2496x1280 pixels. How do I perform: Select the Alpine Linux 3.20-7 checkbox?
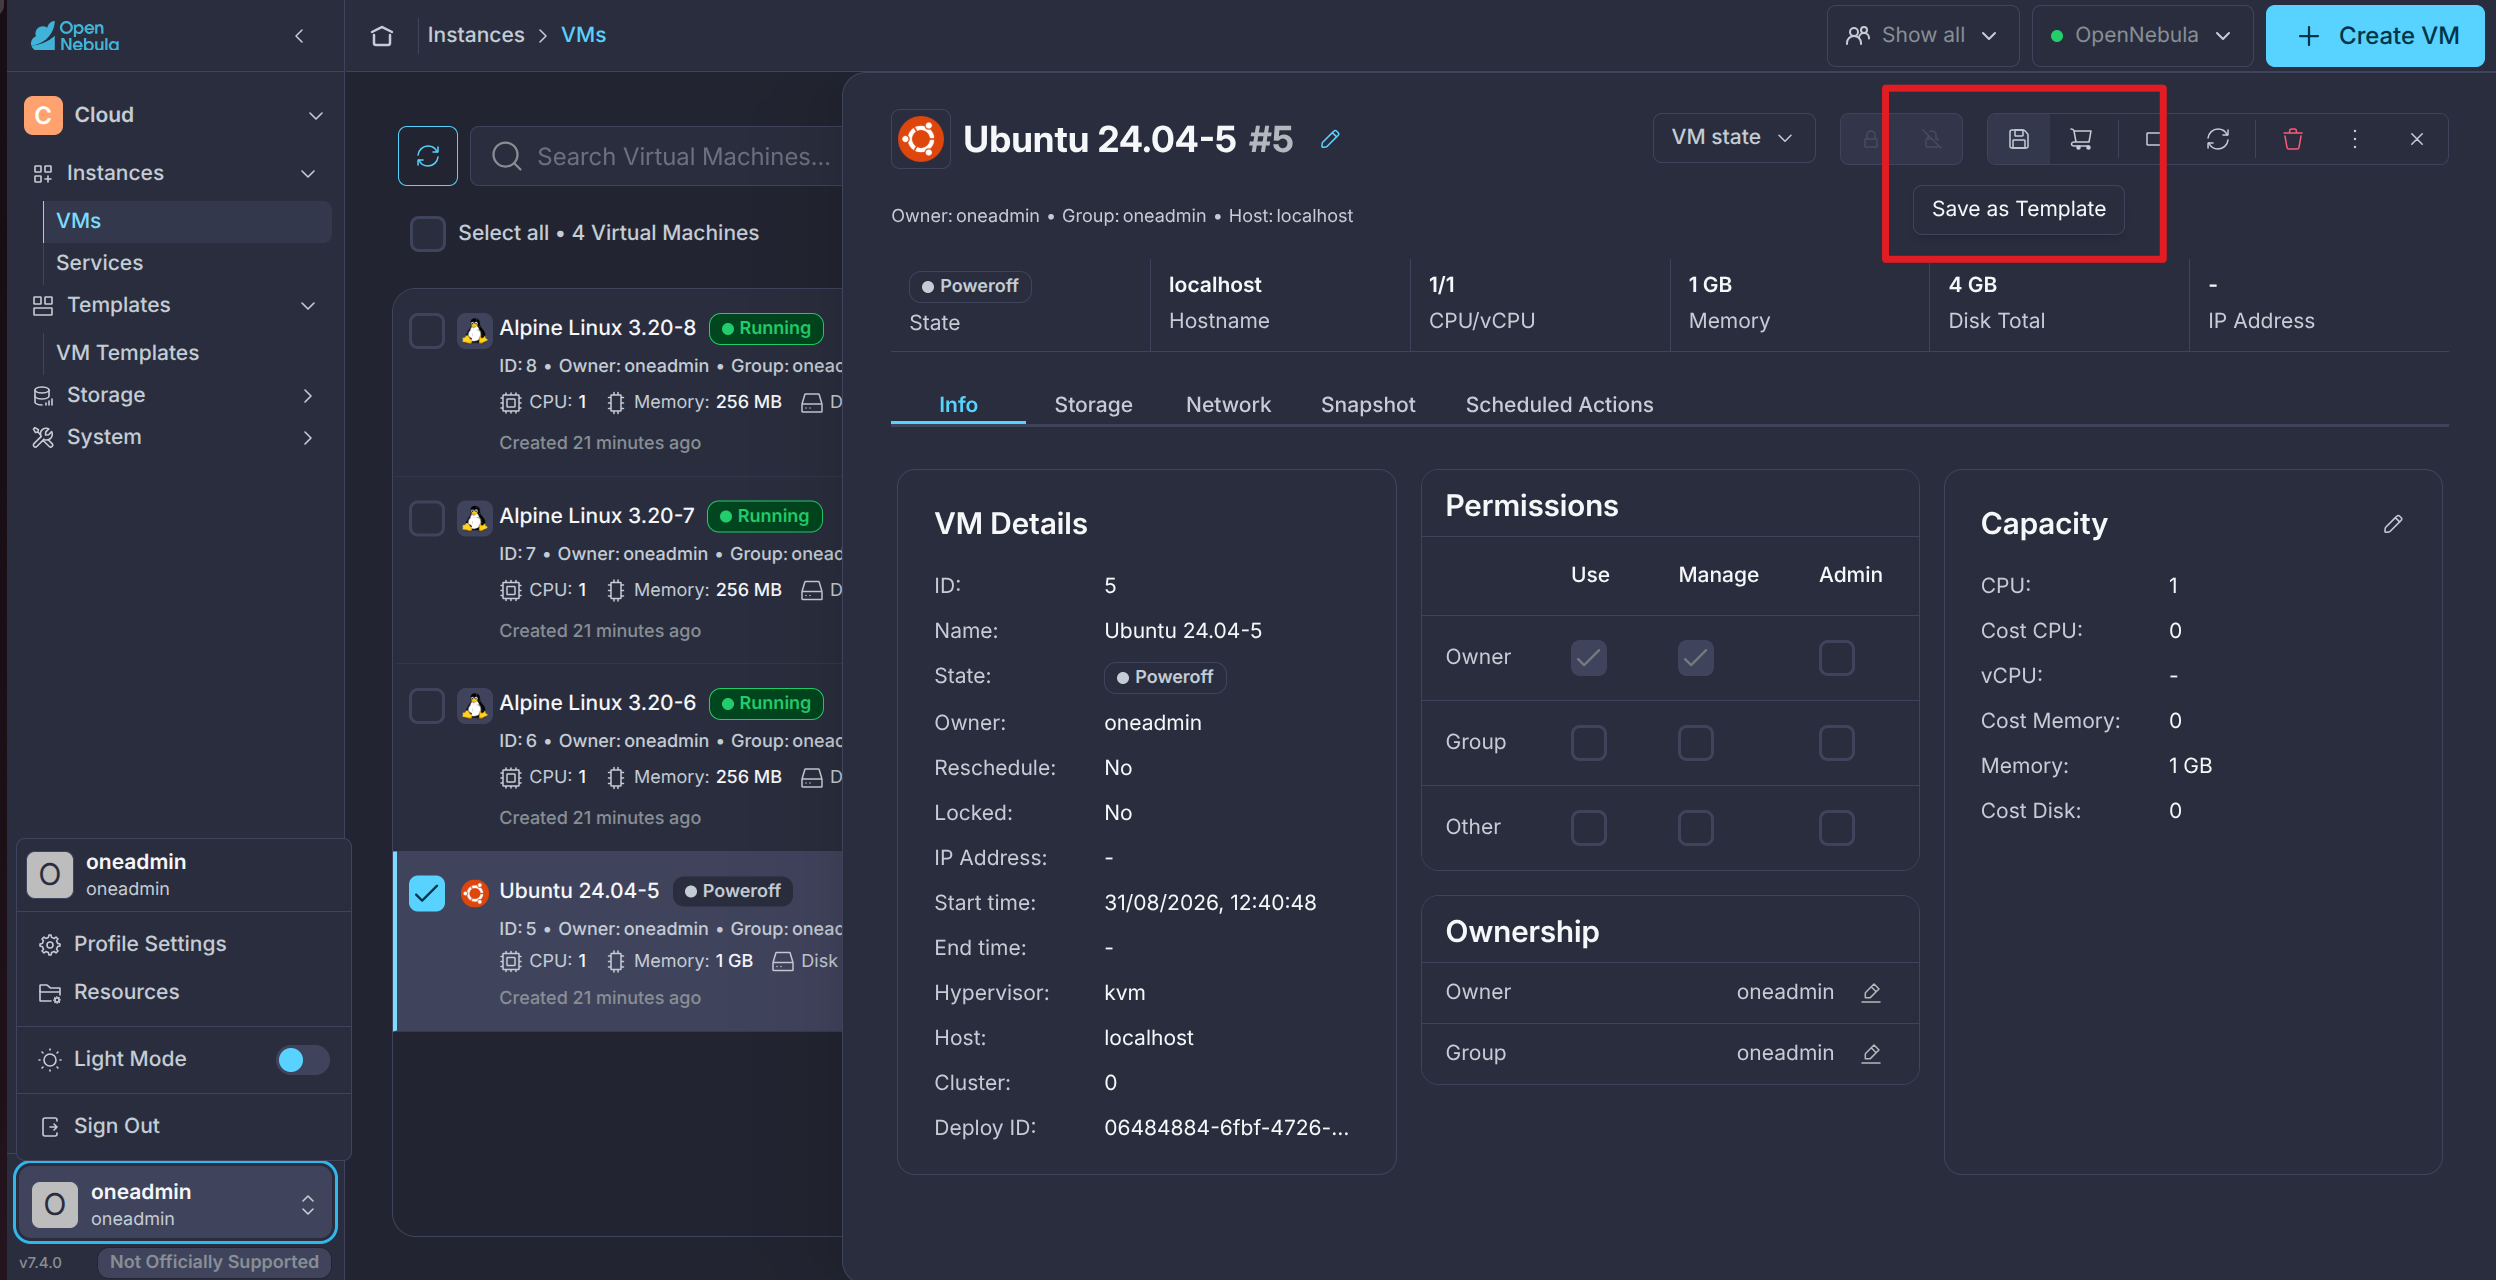[x=427, y=518]
